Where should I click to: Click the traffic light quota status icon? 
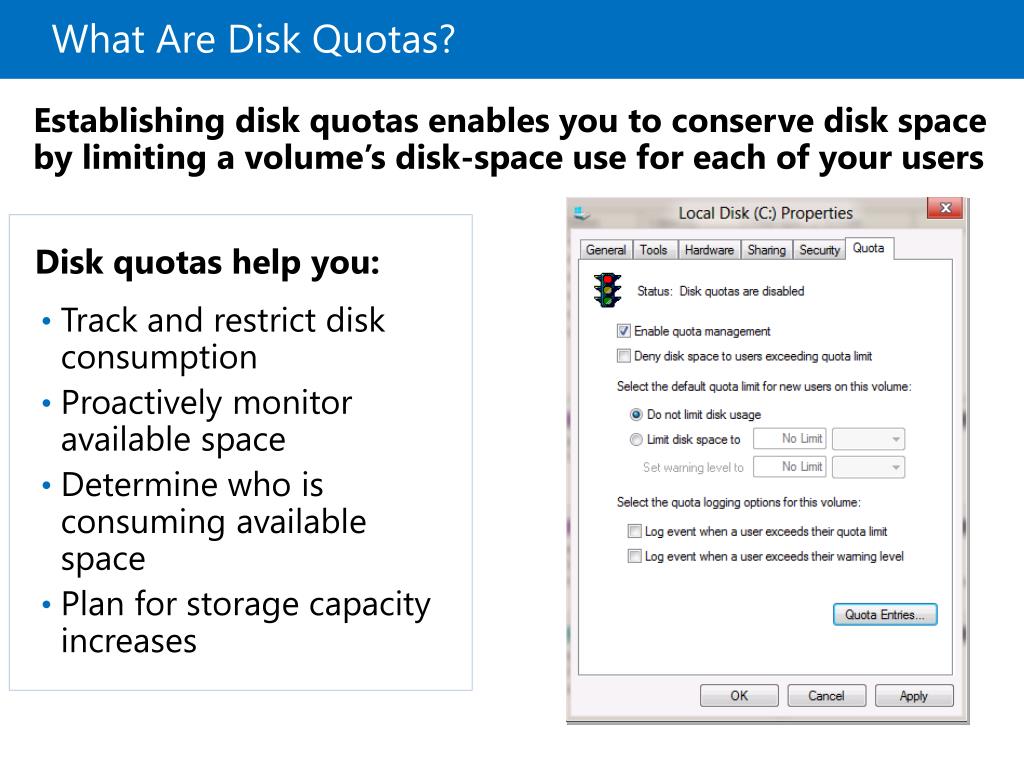click(x=607, y=291)
